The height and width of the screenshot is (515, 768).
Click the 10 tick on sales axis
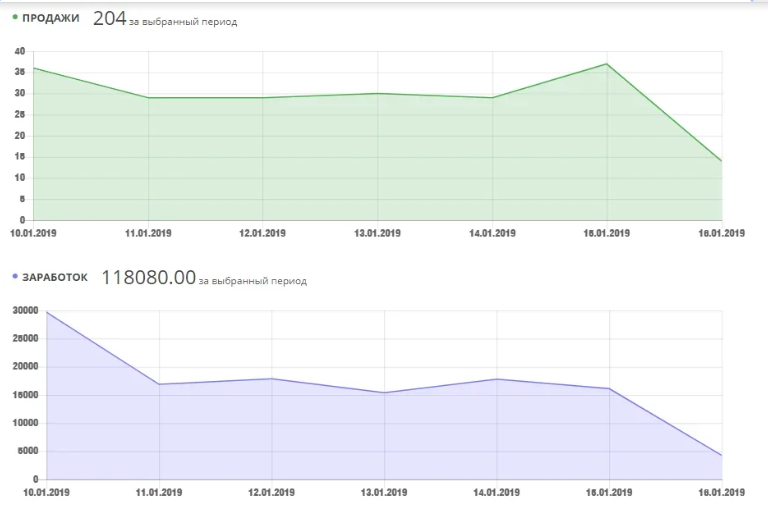point(20,178)
